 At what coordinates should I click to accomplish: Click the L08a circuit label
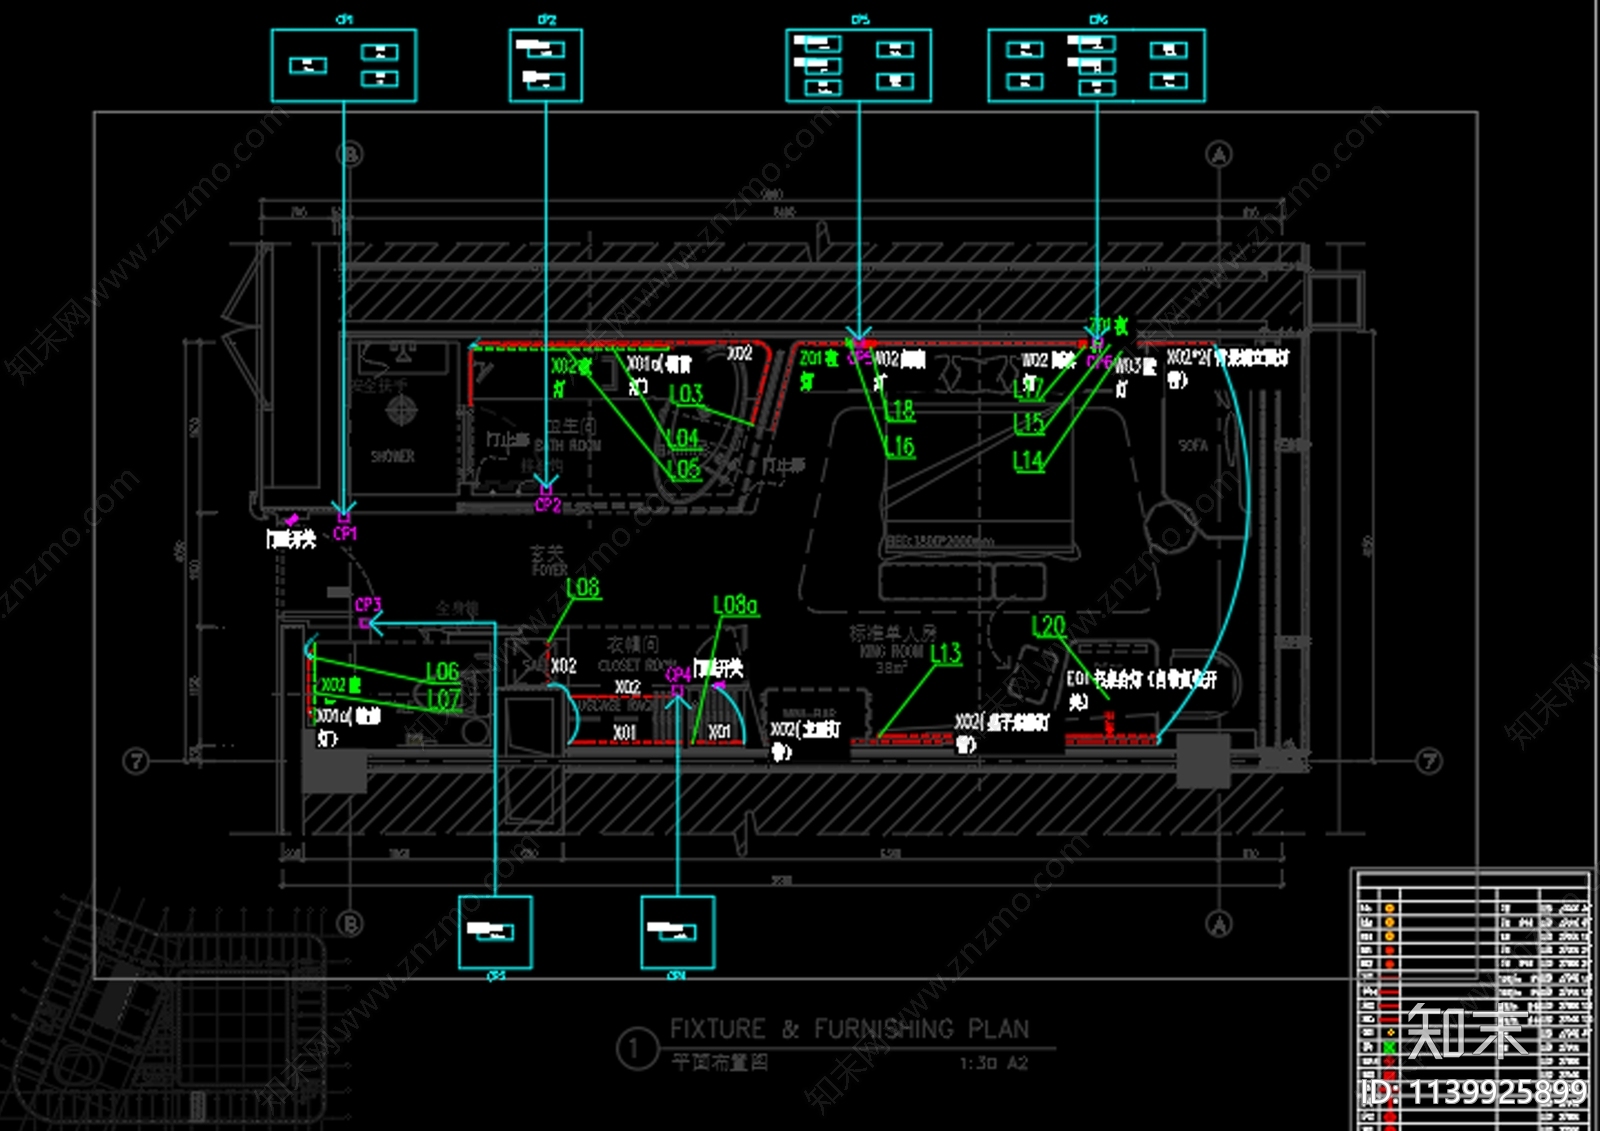pos(735,605)
